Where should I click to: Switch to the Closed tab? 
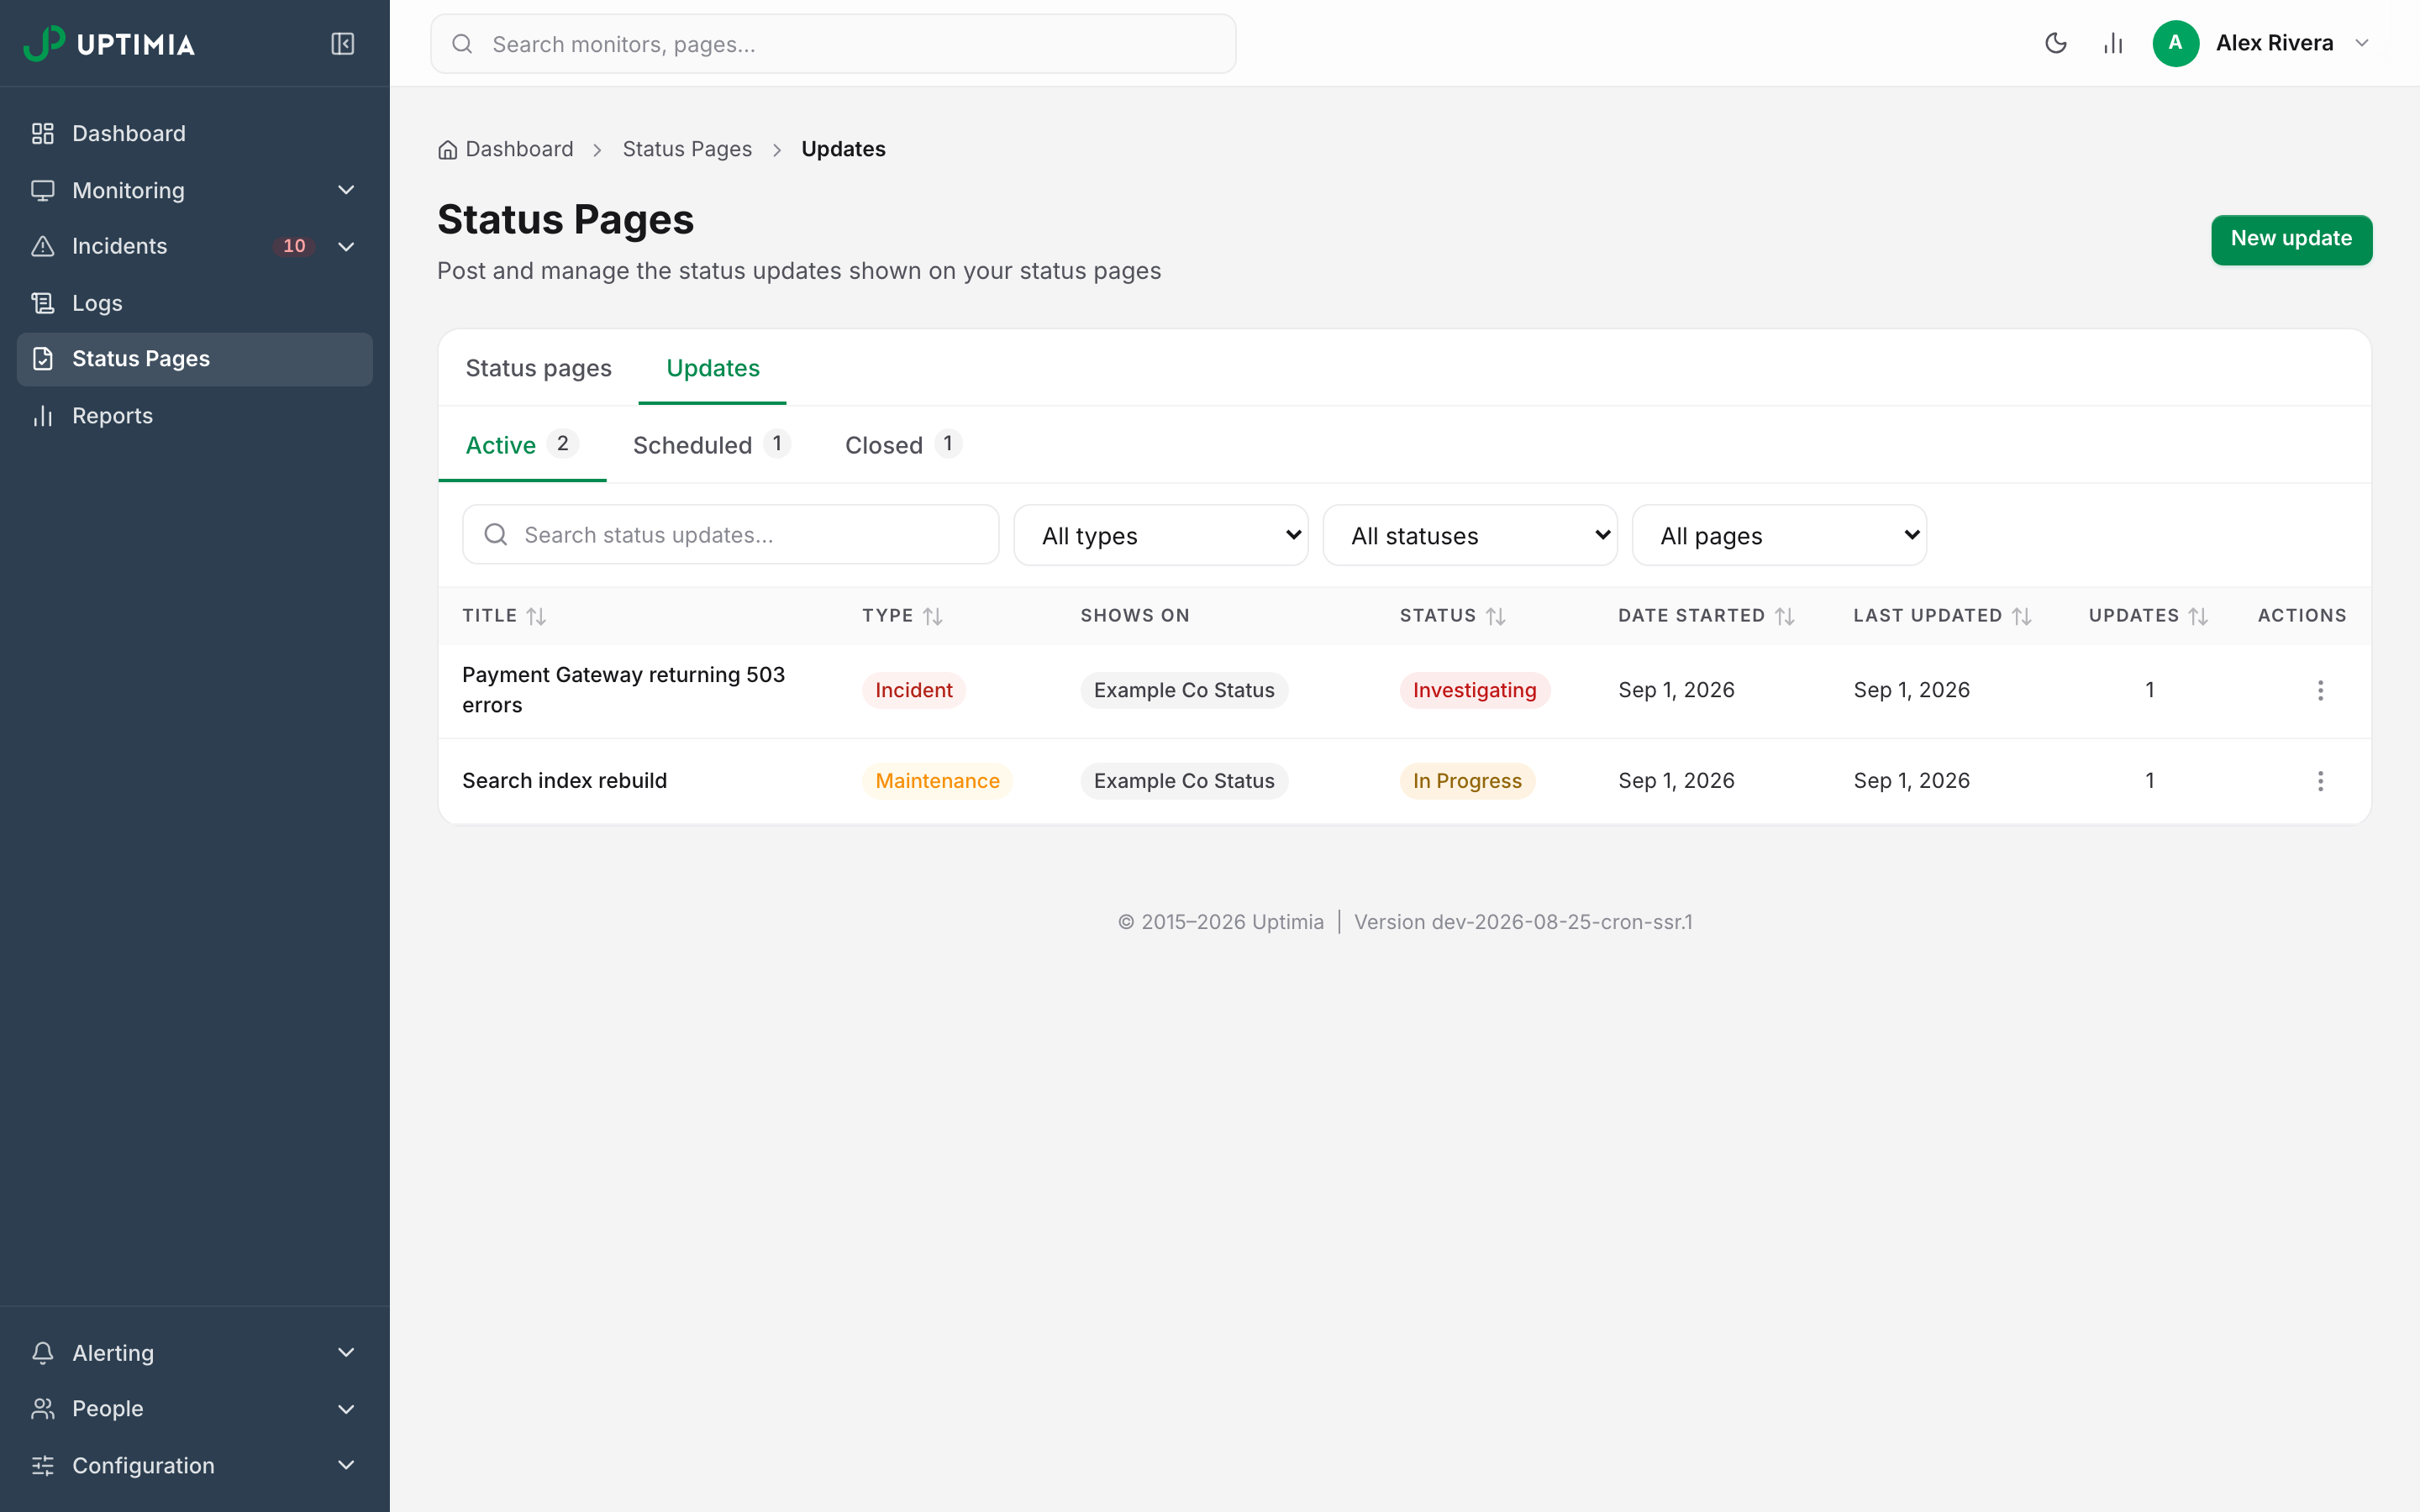903,445
